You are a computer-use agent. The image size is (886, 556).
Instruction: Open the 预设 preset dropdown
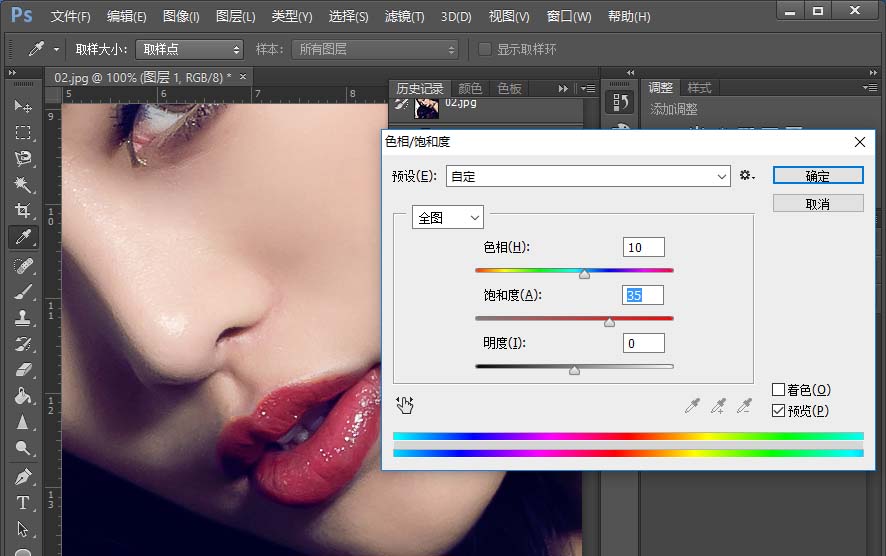point(589,176)
